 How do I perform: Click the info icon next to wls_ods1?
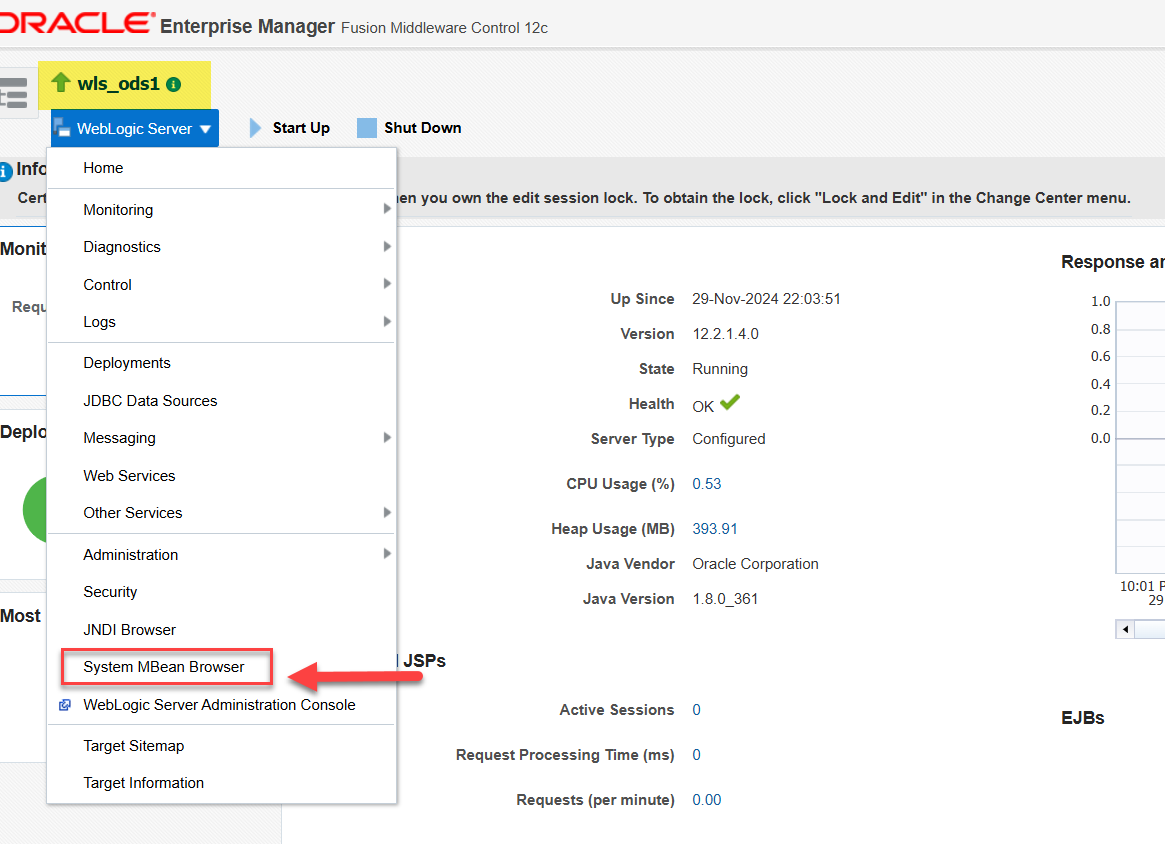point(174,85)
